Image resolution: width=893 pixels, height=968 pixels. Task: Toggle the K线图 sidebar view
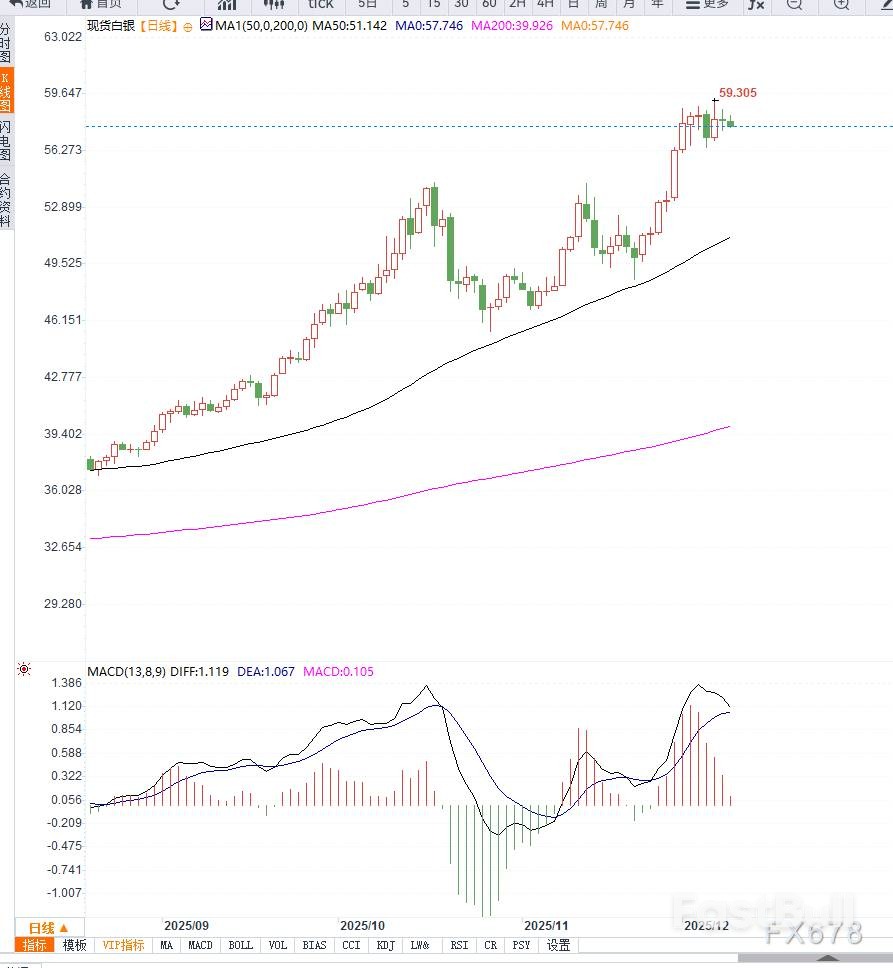click(6, 90)
